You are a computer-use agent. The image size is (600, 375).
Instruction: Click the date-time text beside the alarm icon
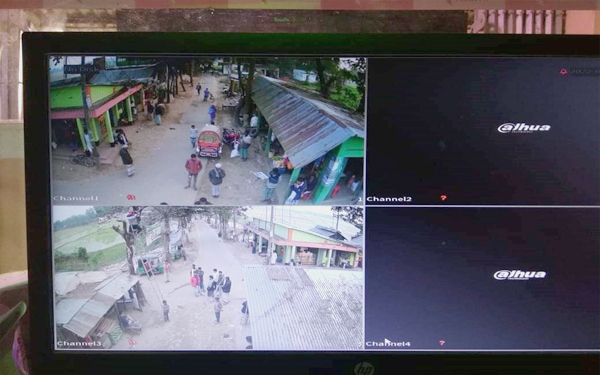585,72
